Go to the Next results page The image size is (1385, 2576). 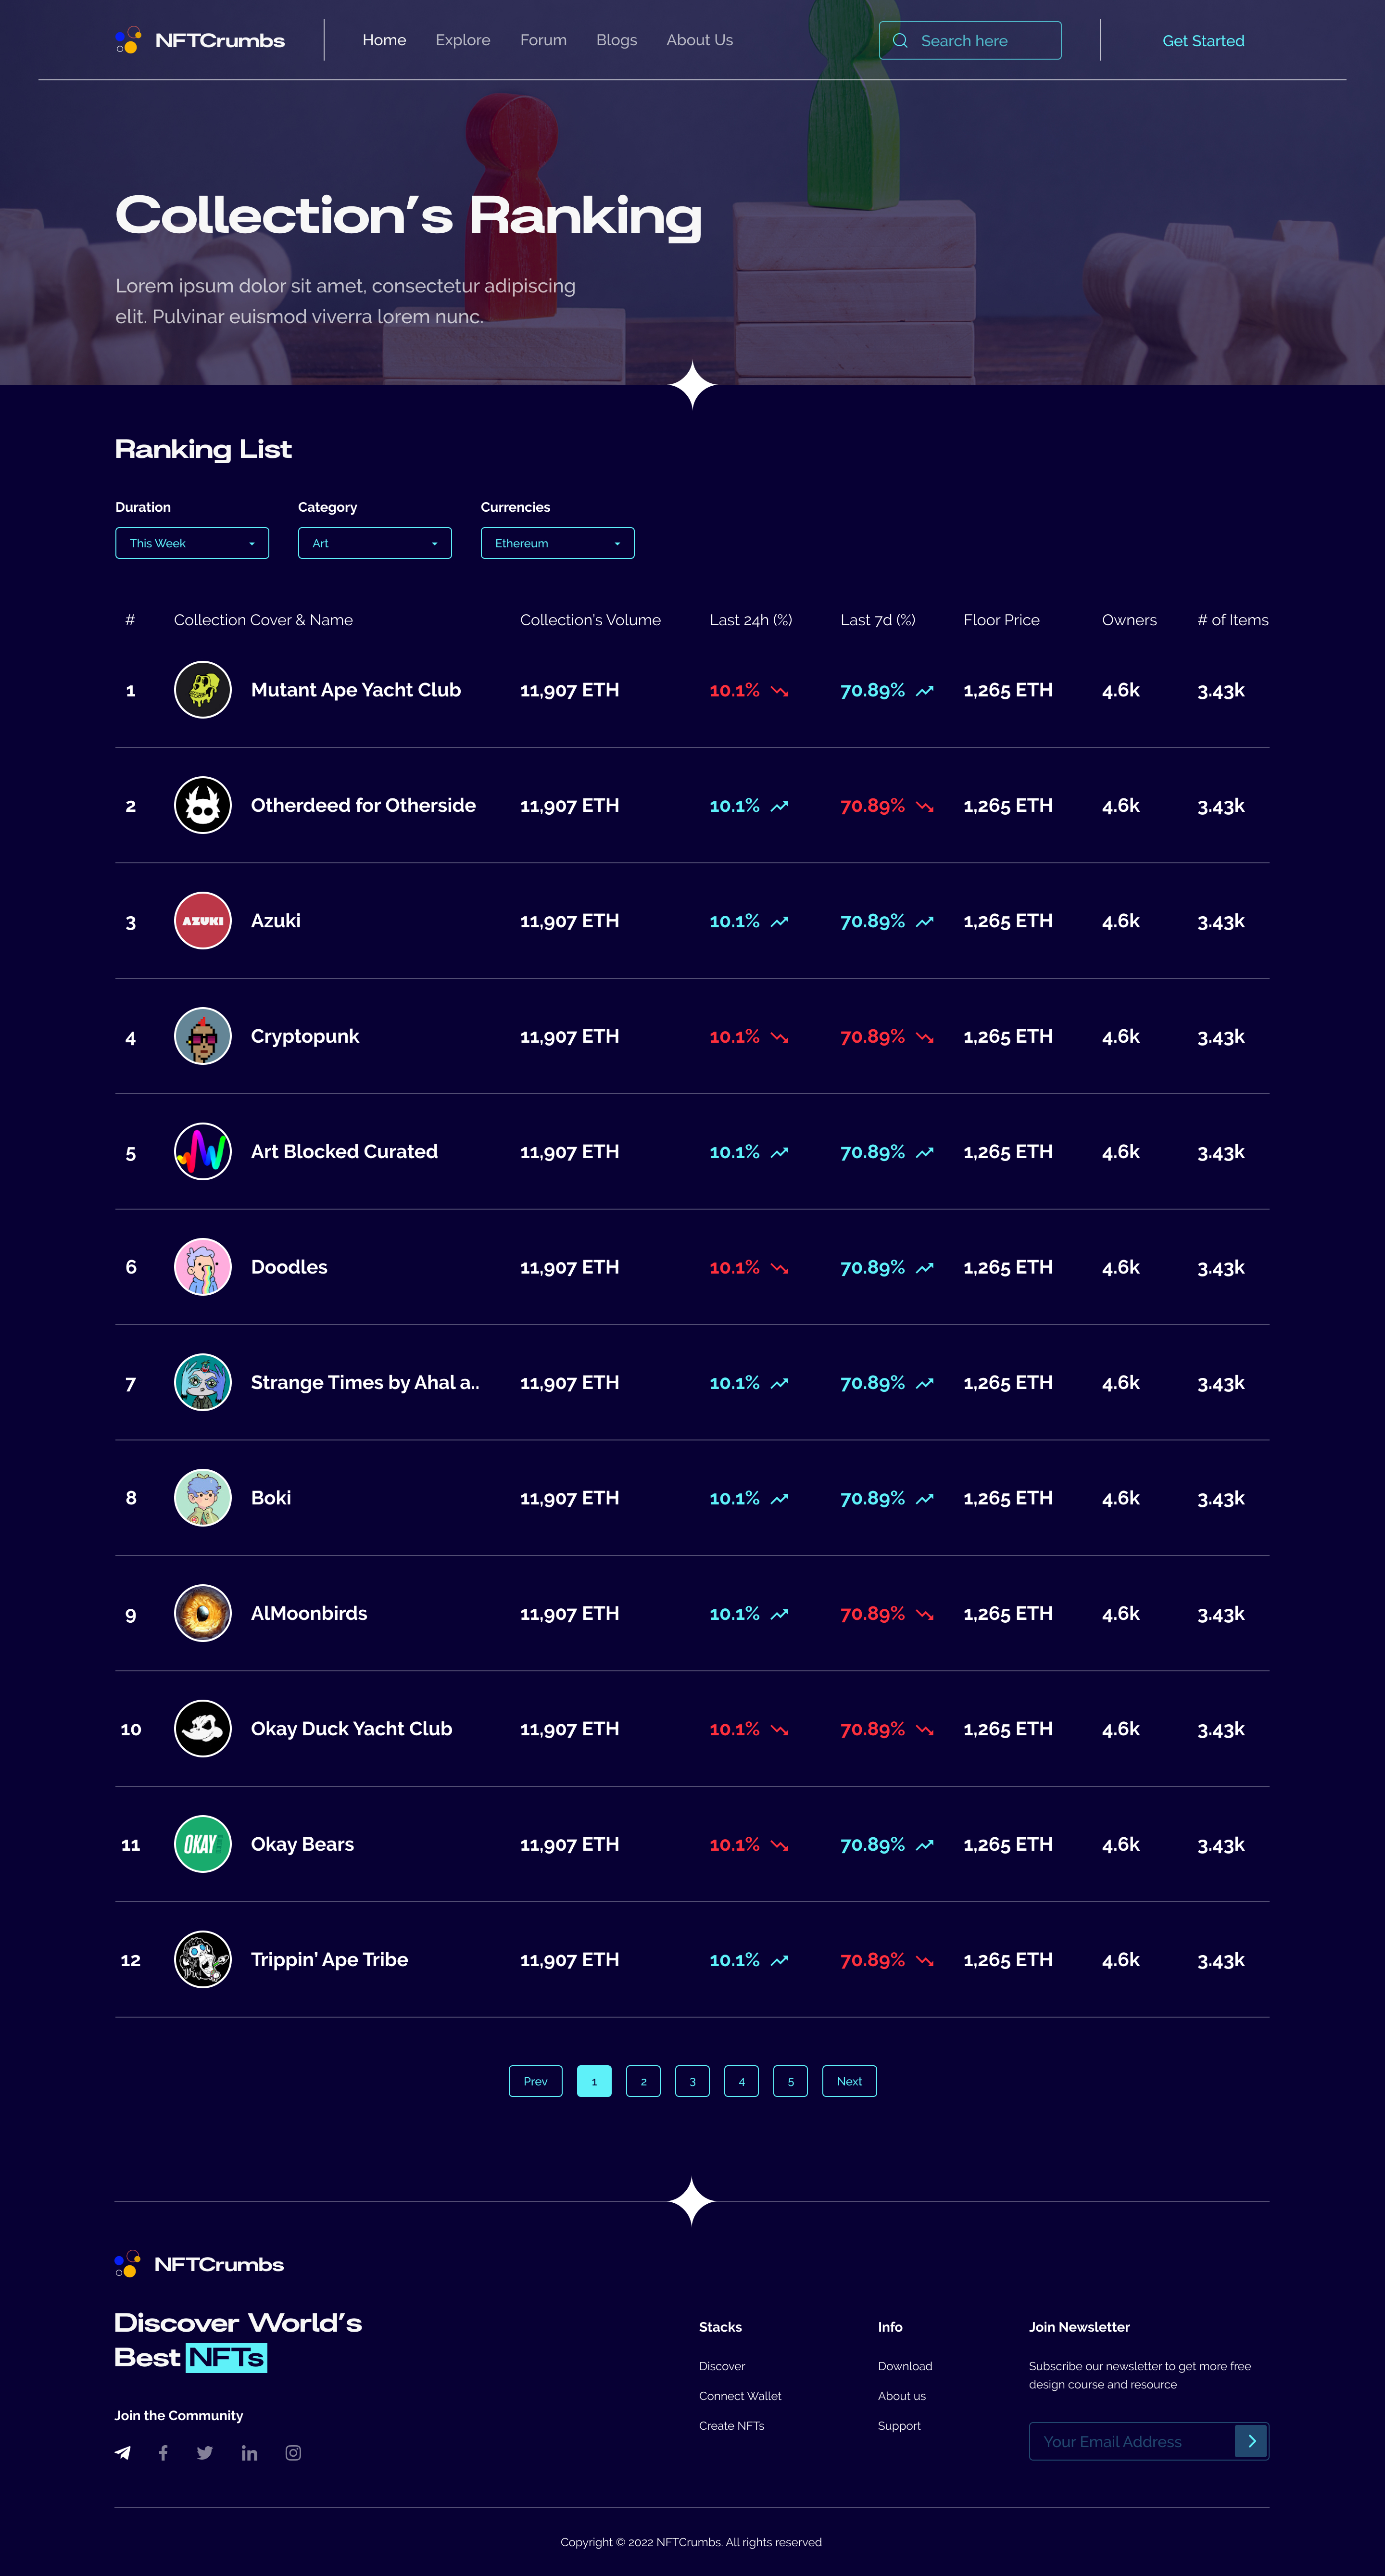(x=849, y=2081)
